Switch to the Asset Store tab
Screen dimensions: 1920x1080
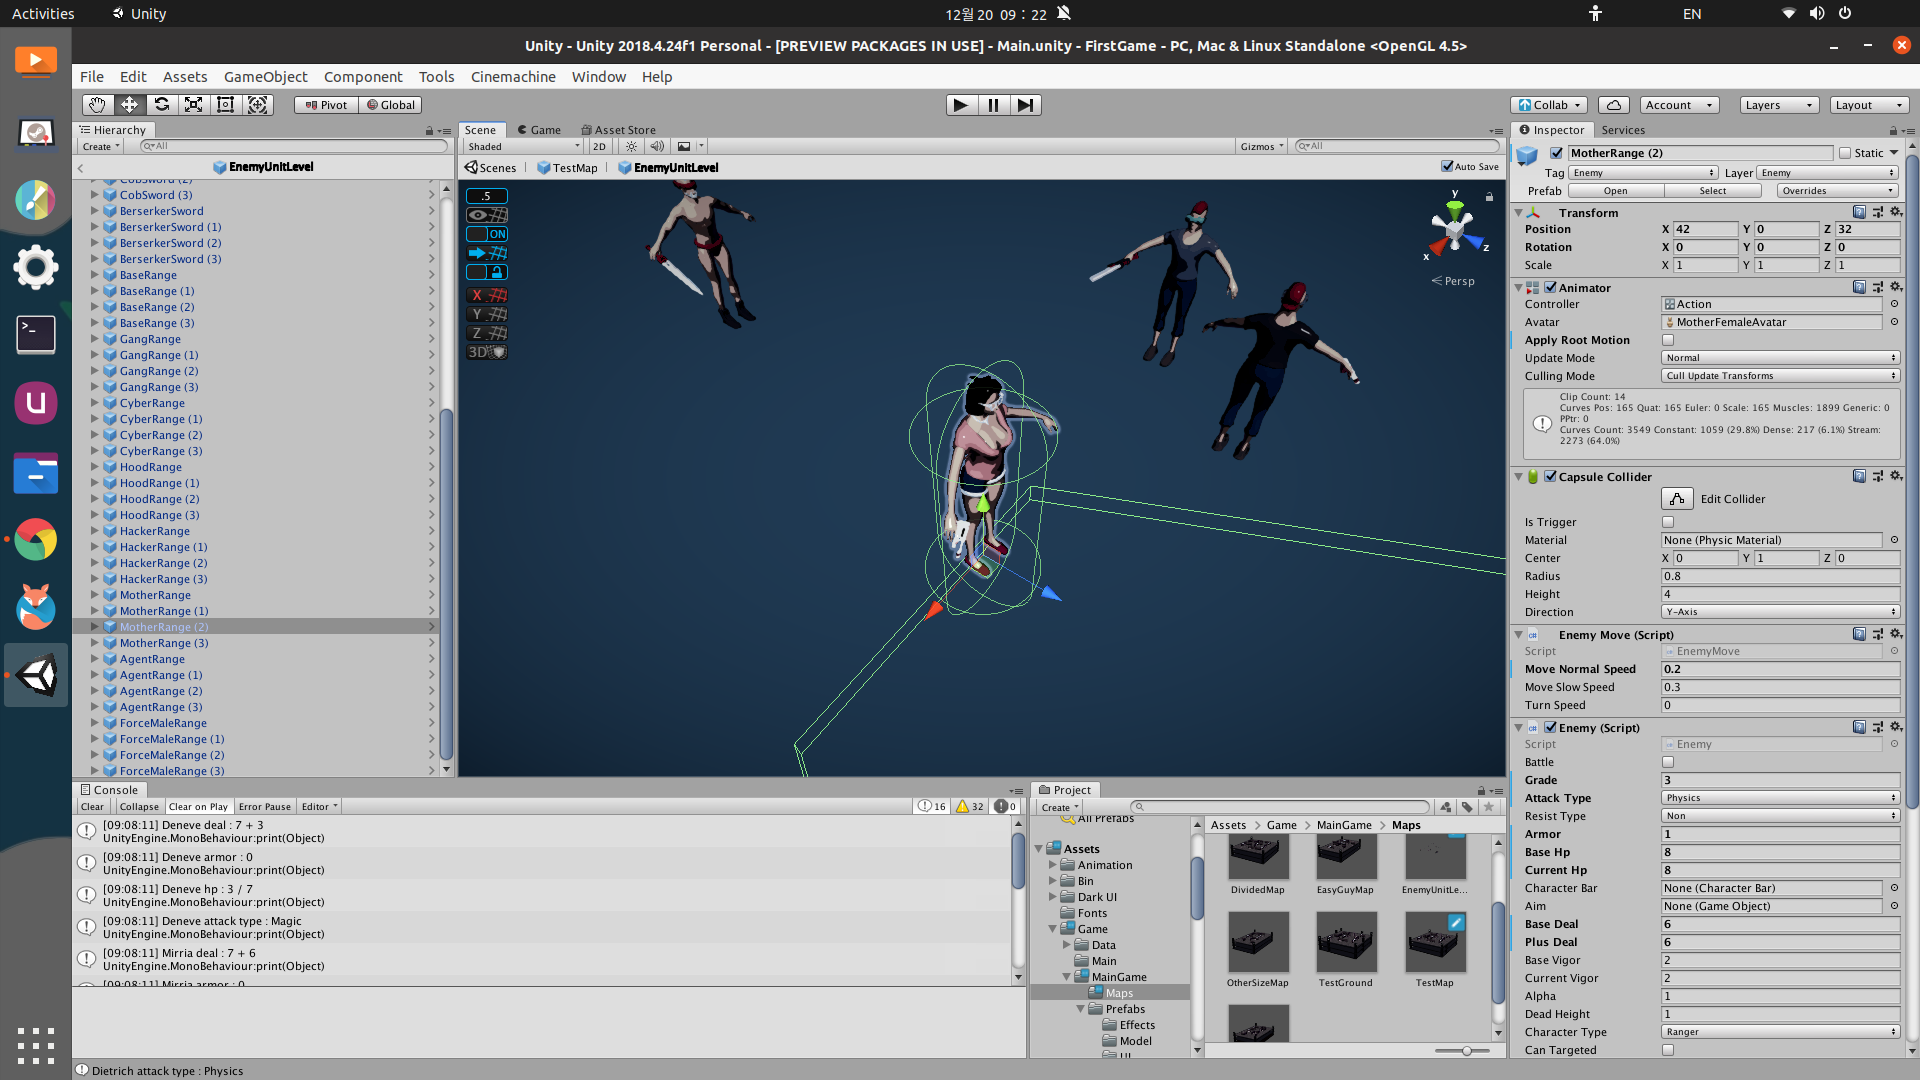coord(618,130)
